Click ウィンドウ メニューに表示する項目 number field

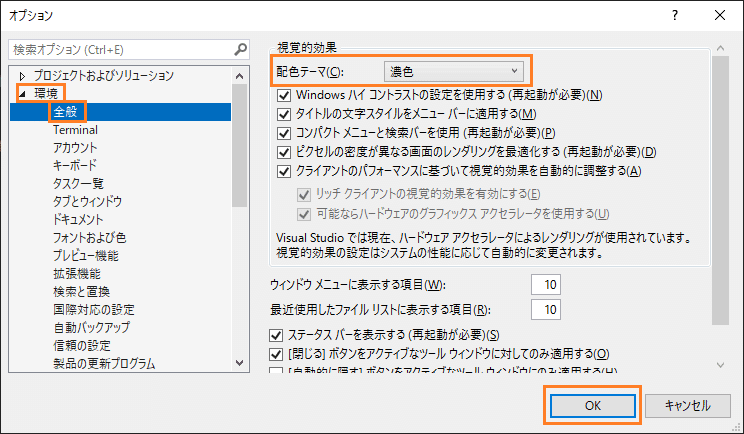pos(546,285)
